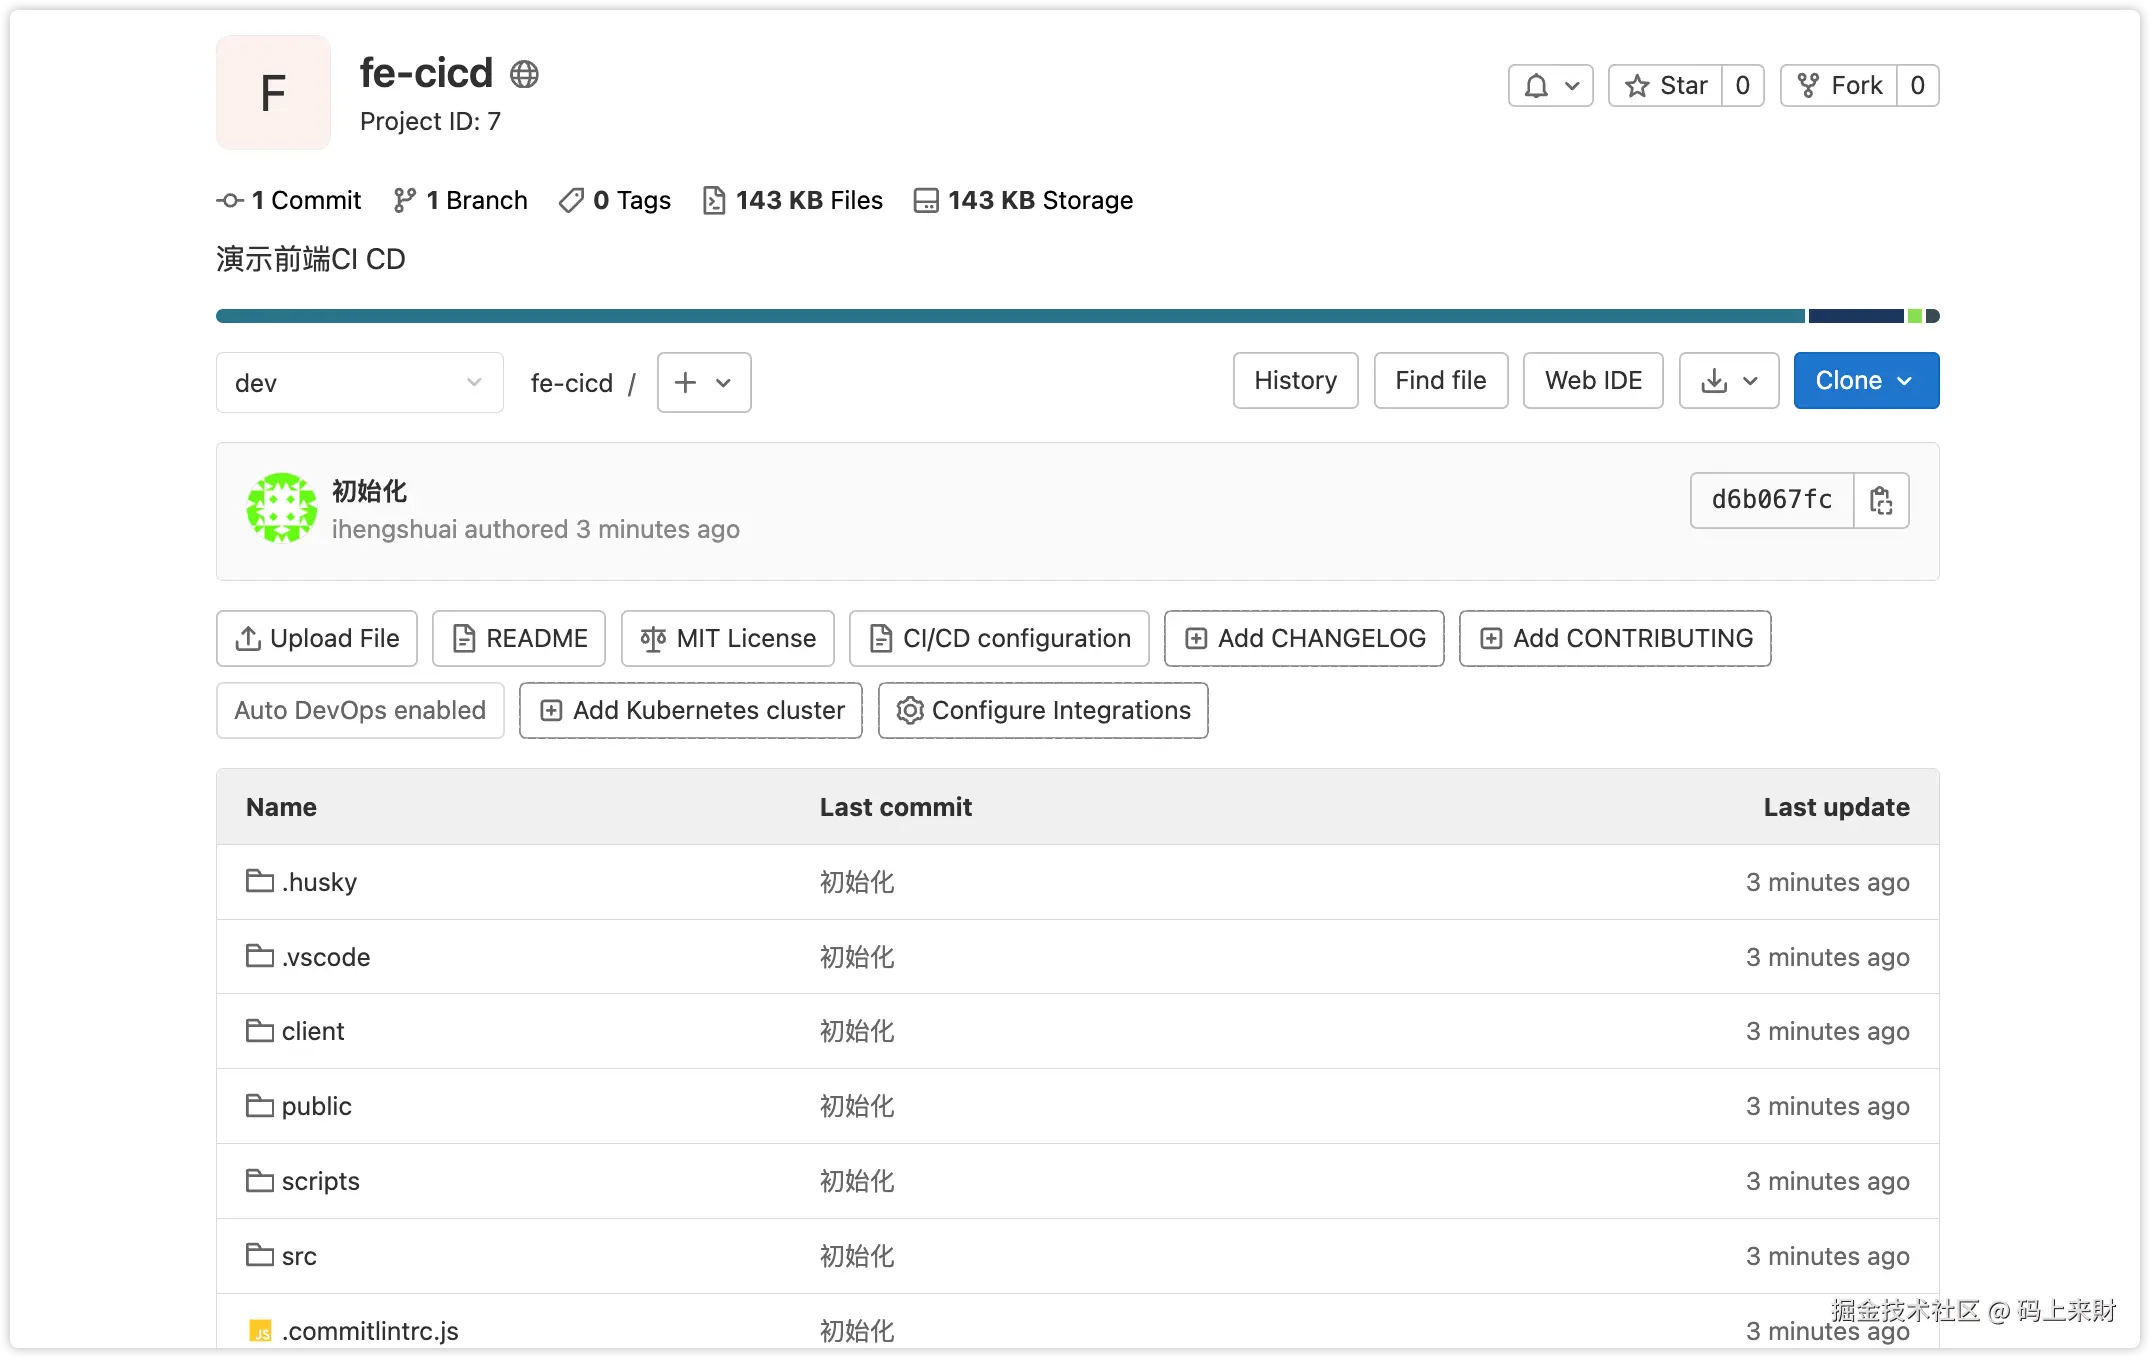Click the repository languages color bar

[x=1010, y=316]
